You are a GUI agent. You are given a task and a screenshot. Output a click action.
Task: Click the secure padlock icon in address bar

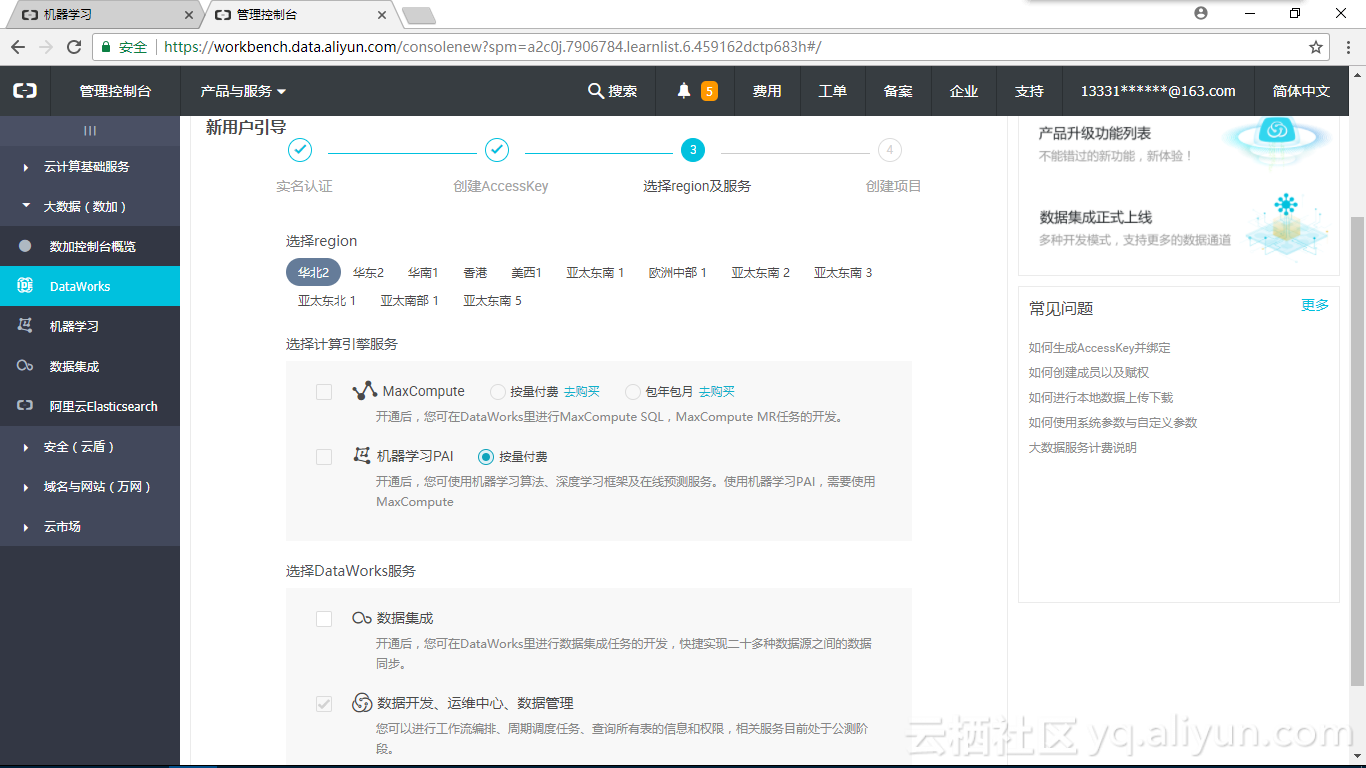[106, 47]
